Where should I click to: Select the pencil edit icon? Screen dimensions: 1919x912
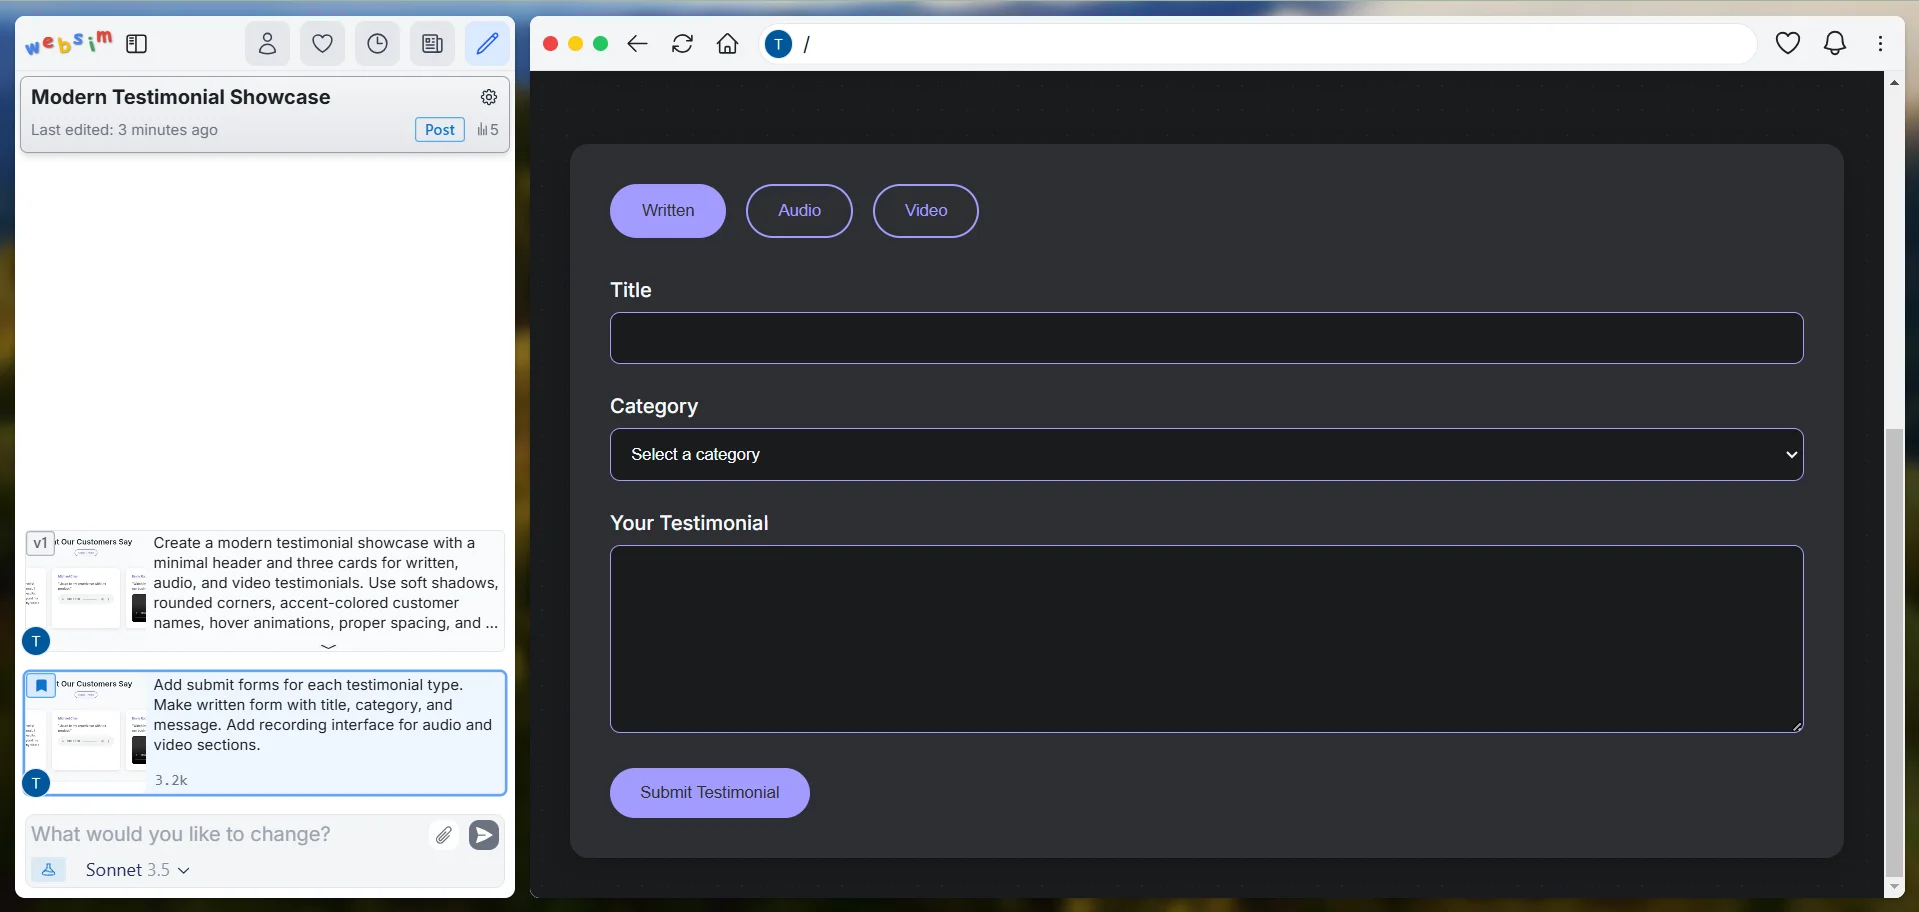click(487, 44)
